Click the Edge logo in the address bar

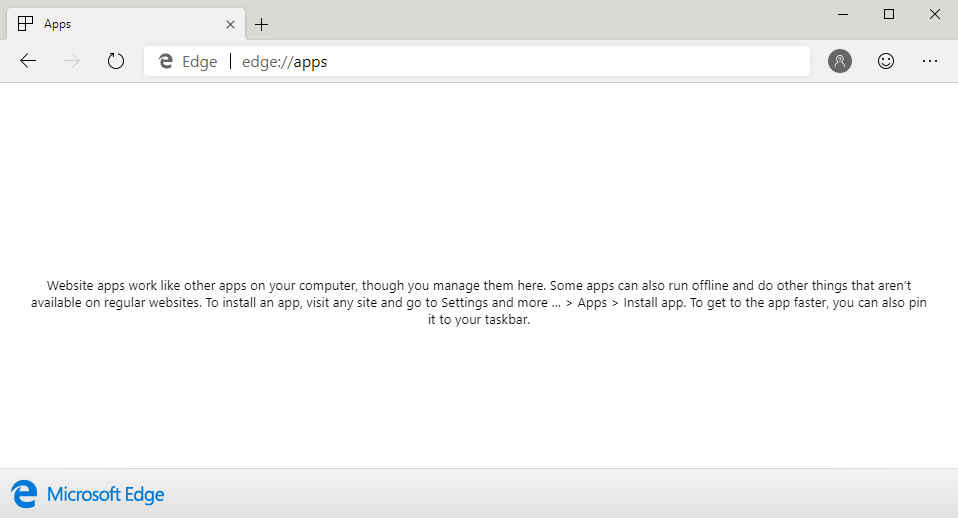[x=166, y=62]
